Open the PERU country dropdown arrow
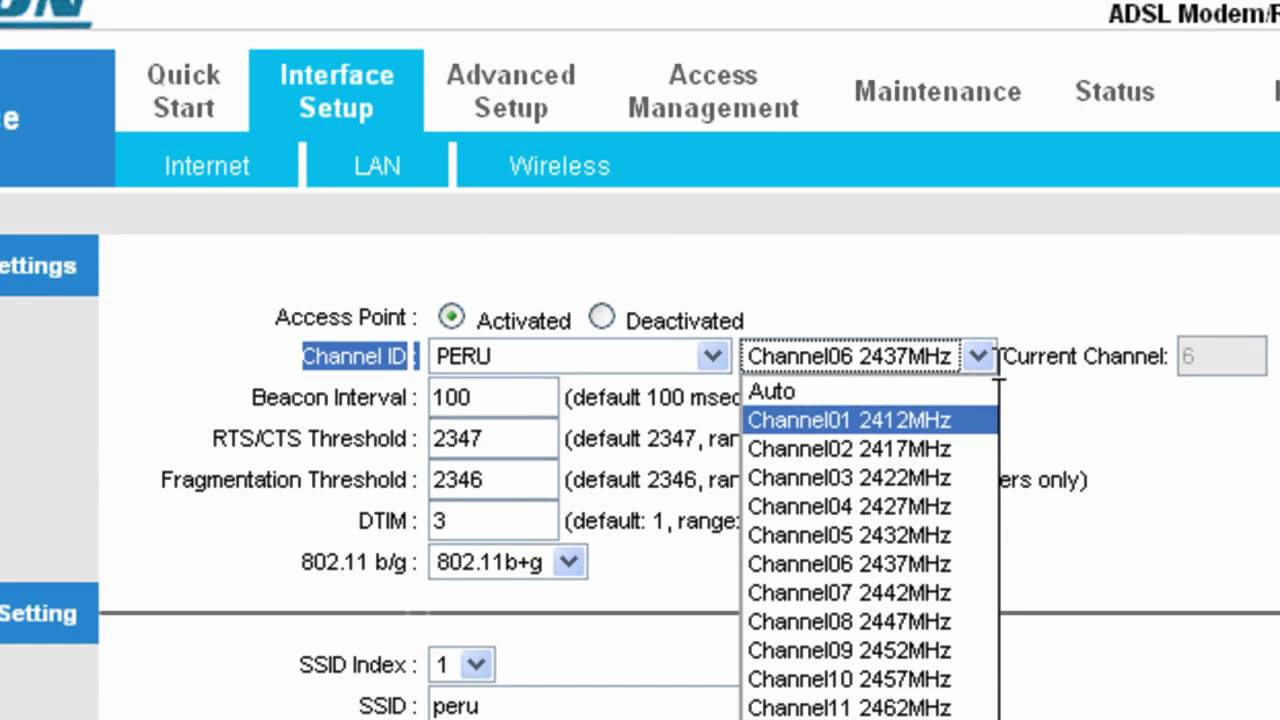Viewport: 1280px width, 720px height. point(712,356)
